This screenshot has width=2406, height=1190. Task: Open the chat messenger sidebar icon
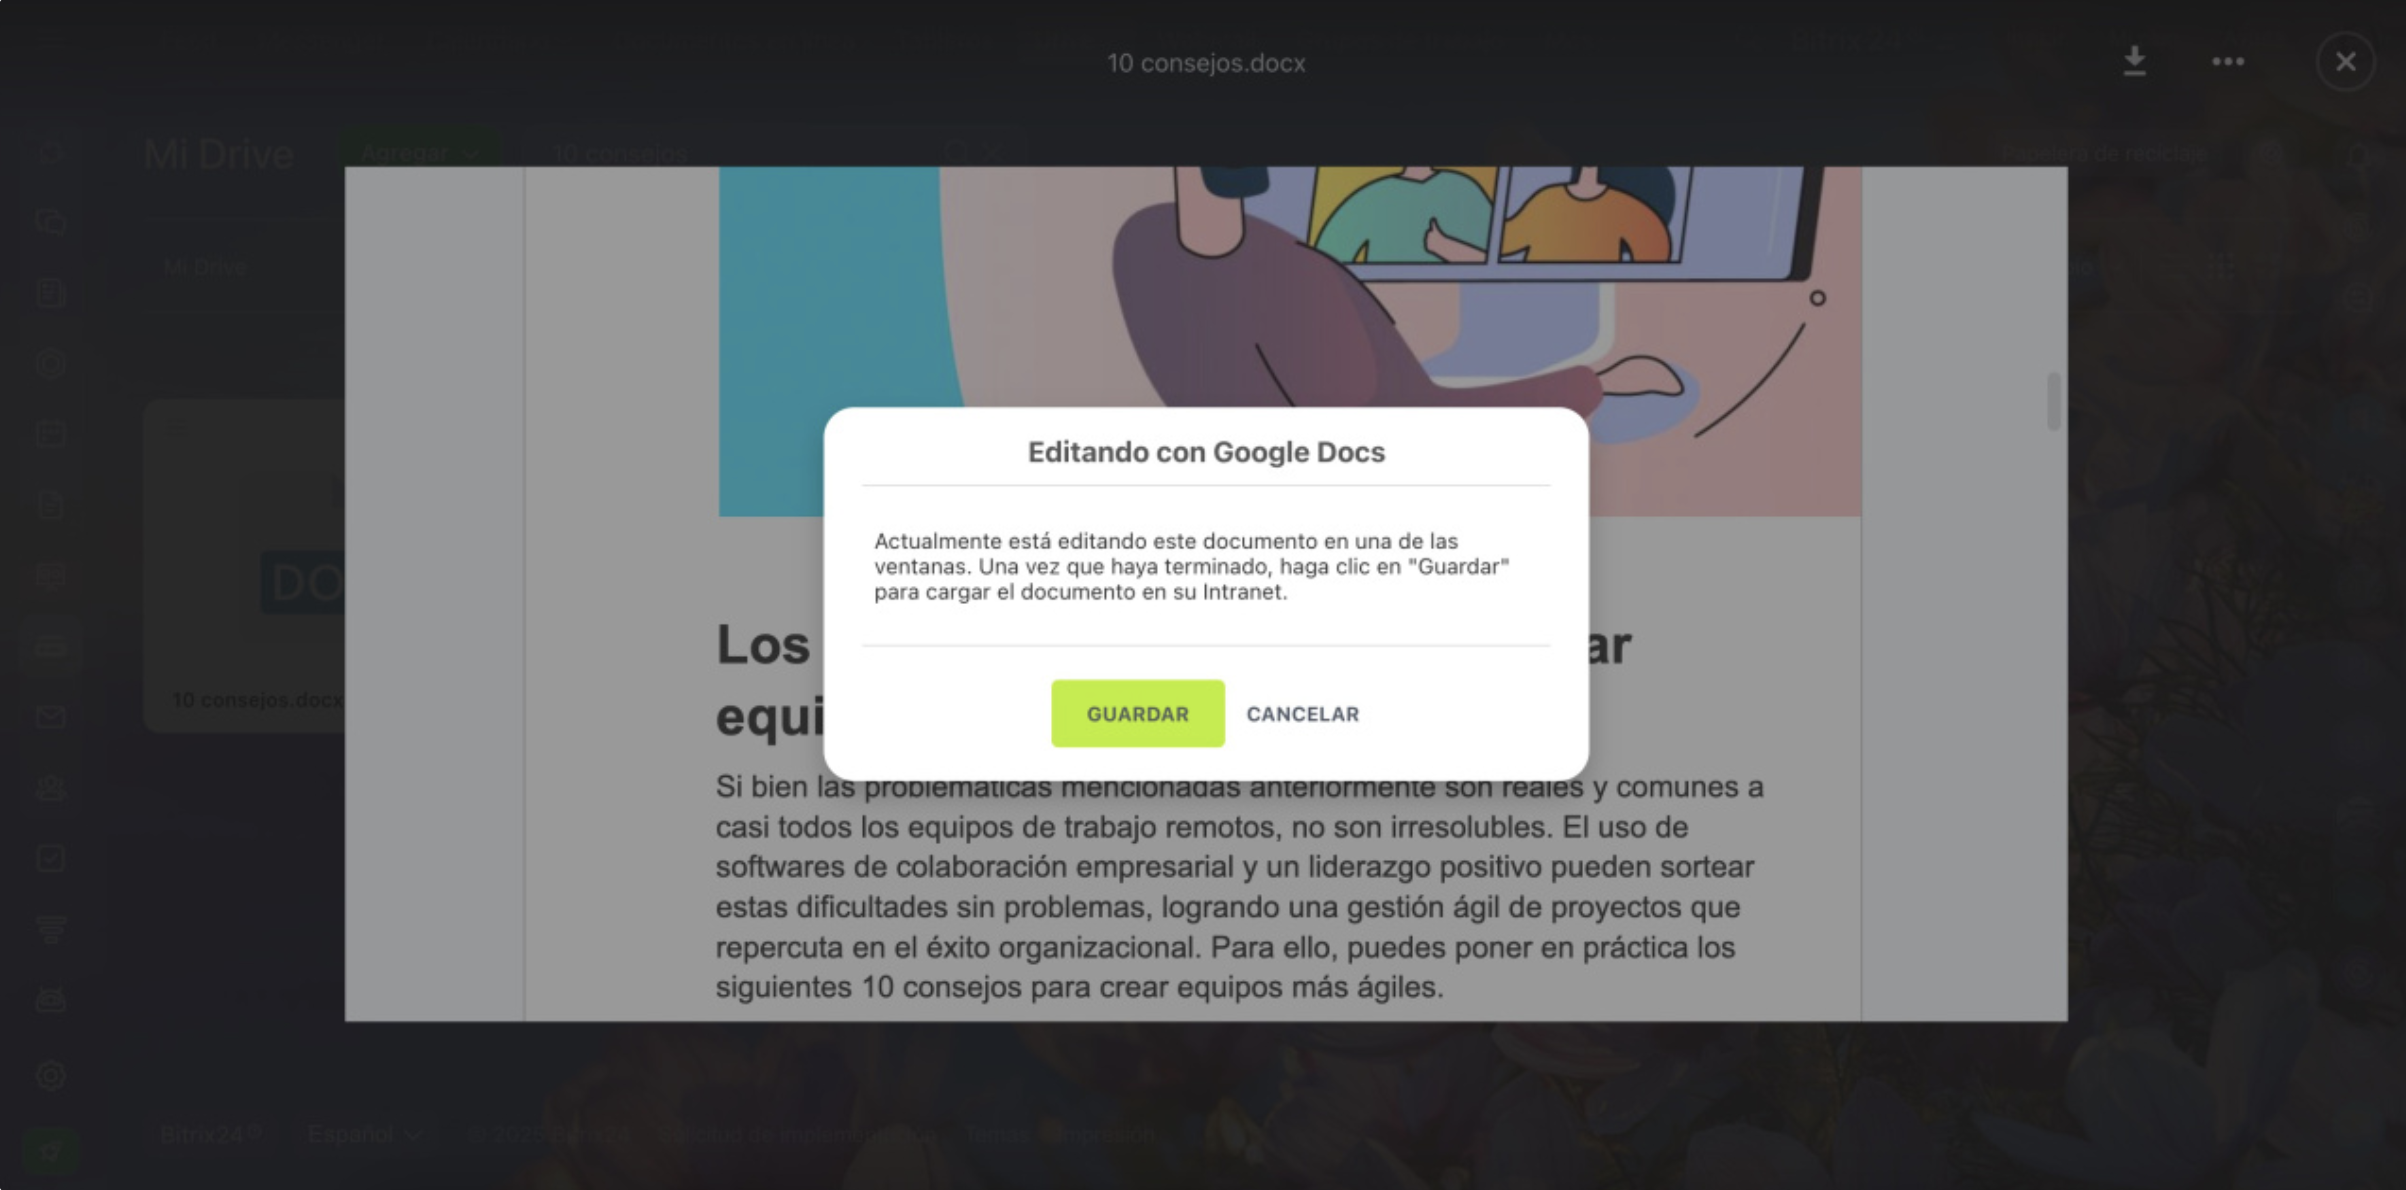point(51,221)
